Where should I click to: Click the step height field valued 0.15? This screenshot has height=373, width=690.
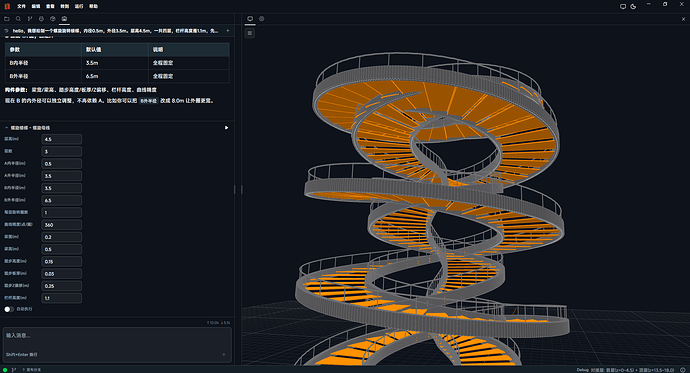tap(62, 261)
